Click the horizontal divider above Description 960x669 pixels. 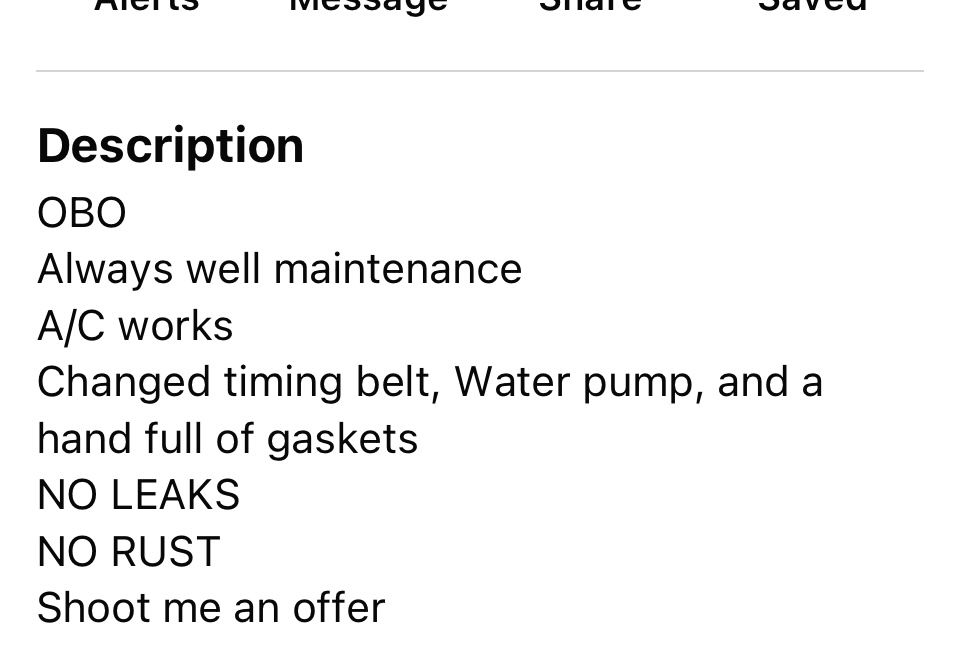click(480, 71)
